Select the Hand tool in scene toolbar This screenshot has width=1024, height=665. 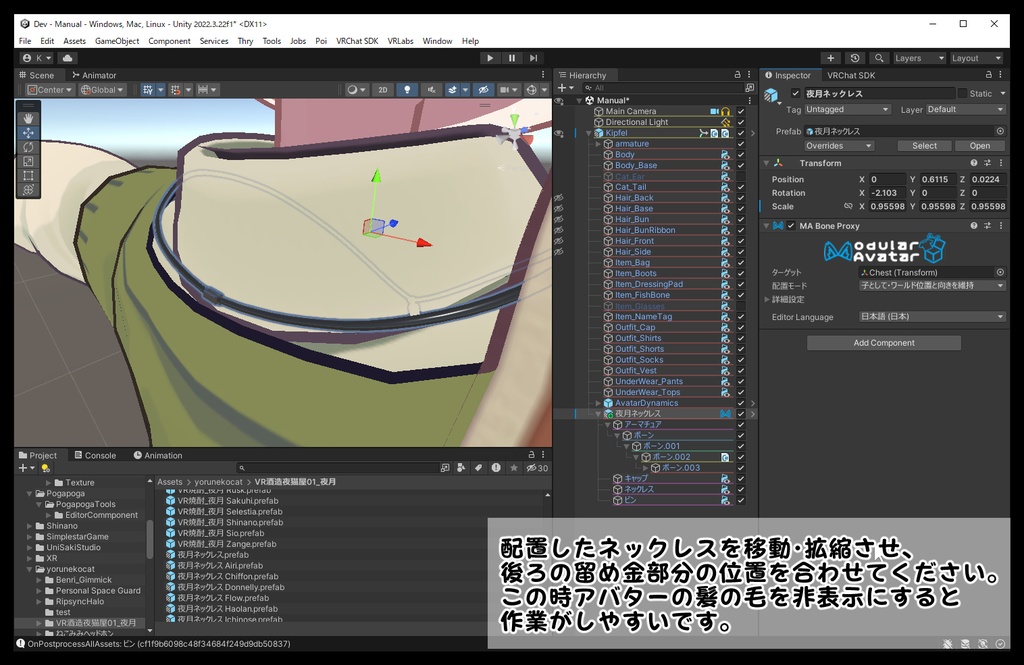tap(28, 119)
